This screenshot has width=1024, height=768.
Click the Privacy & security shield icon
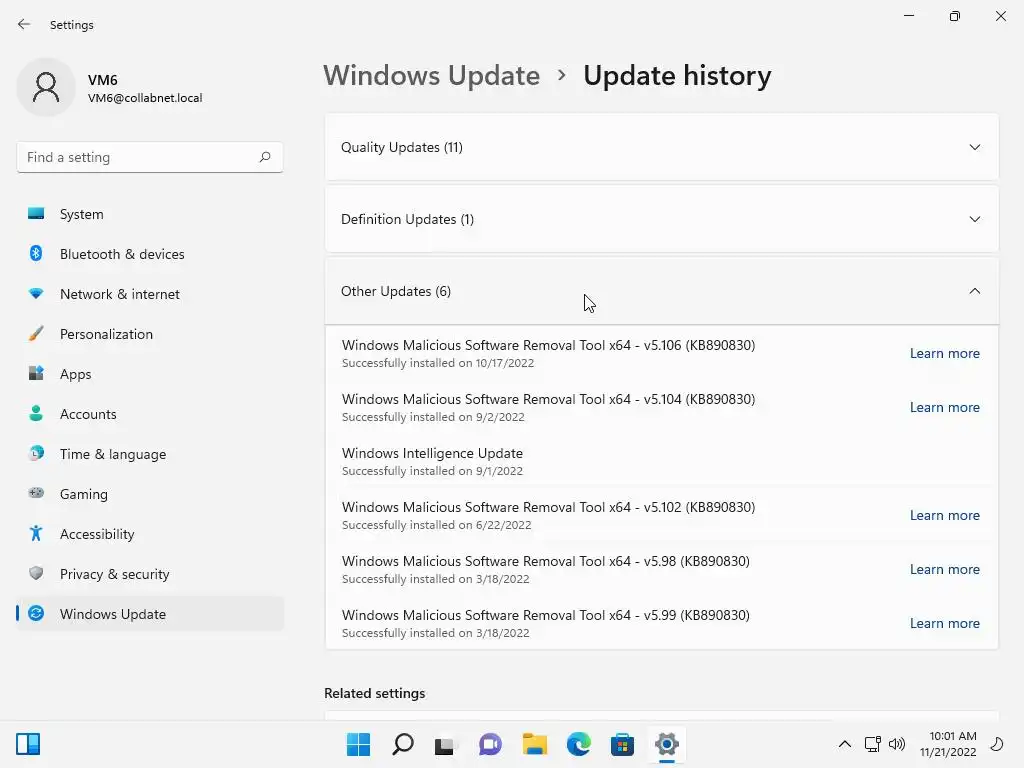click(36, 573)
